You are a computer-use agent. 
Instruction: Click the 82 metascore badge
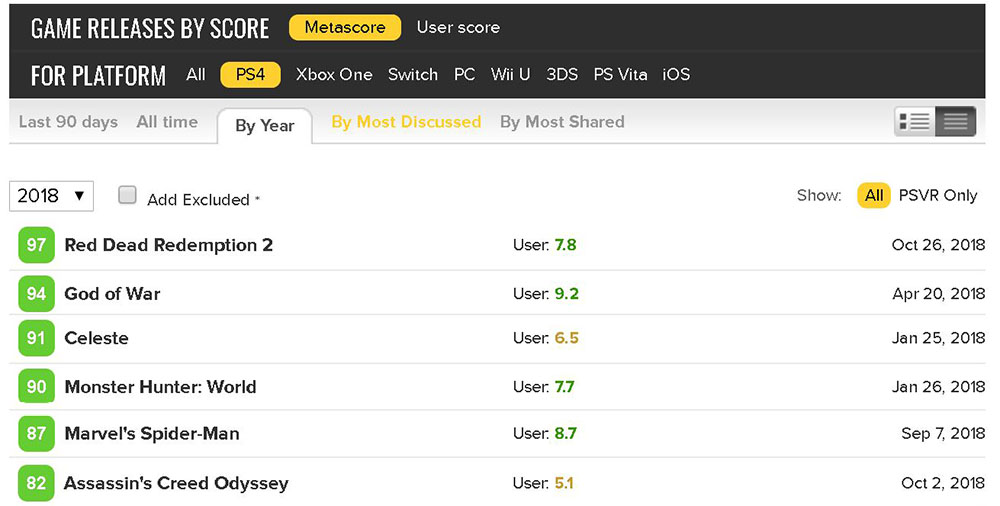point(36,483)
